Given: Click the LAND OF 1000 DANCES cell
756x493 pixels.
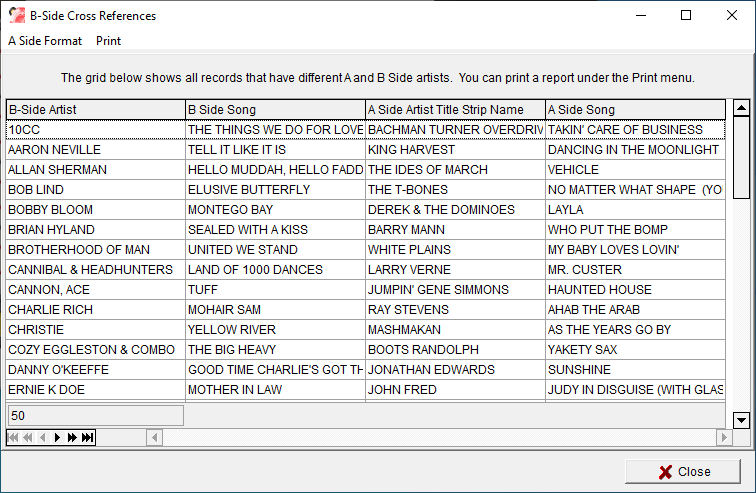Looking at the screenshot, I should (275, 270).
